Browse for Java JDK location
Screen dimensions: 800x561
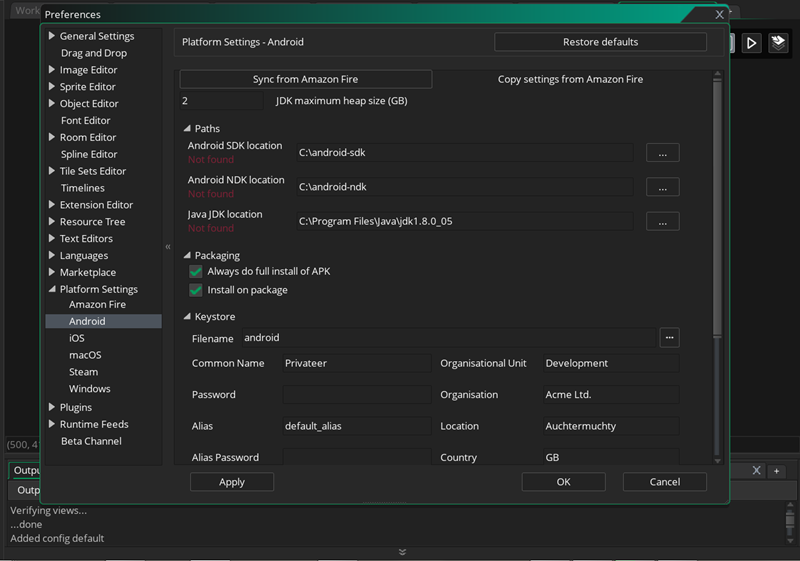pyautogui.click(x=662, y=221)
